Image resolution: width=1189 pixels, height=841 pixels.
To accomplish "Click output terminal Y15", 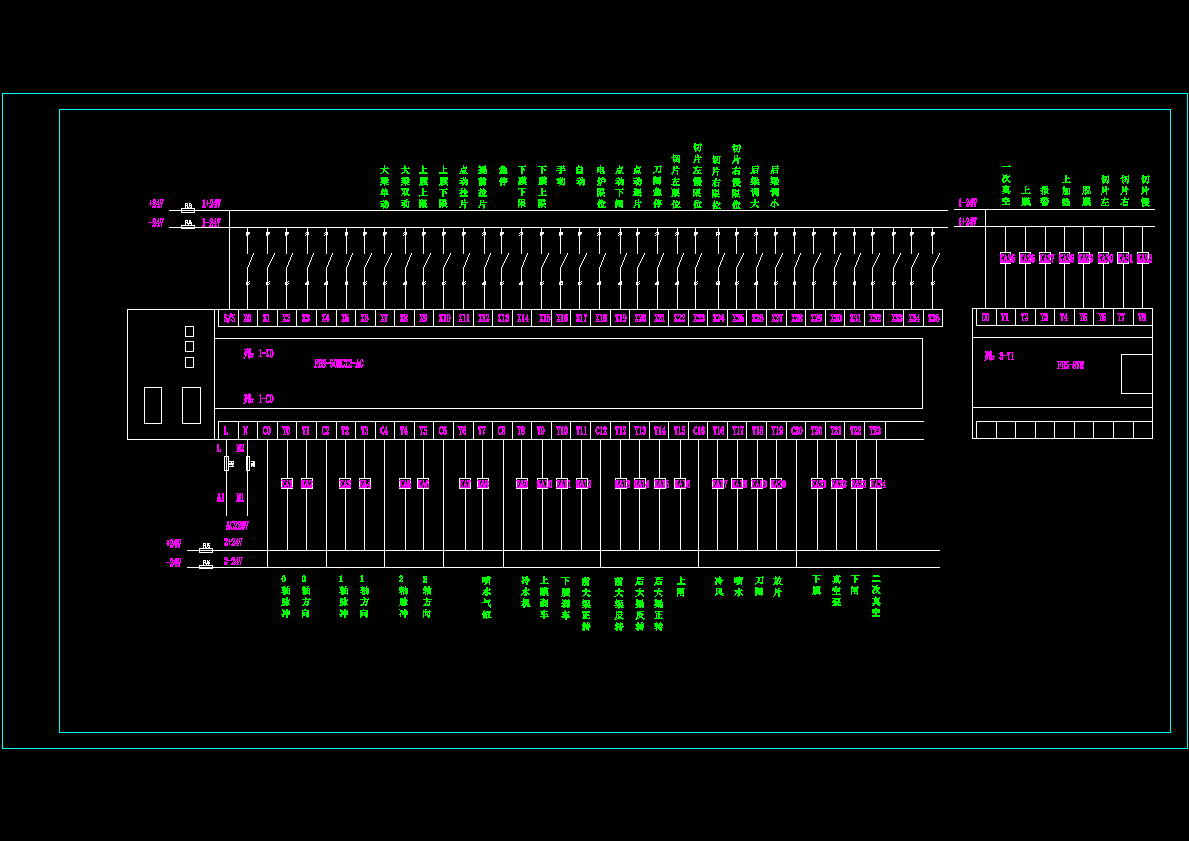I will pos(679,431).
